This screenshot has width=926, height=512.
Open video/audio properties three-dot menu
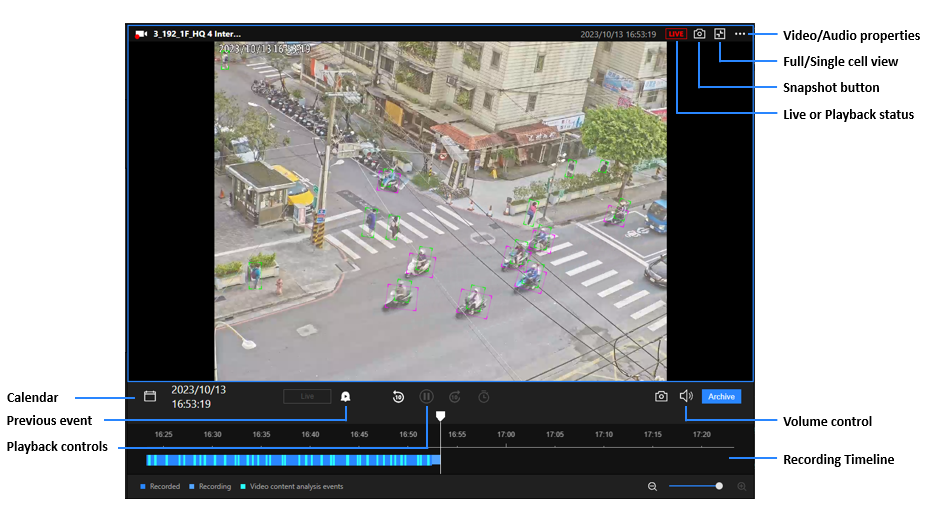(740, 34)
